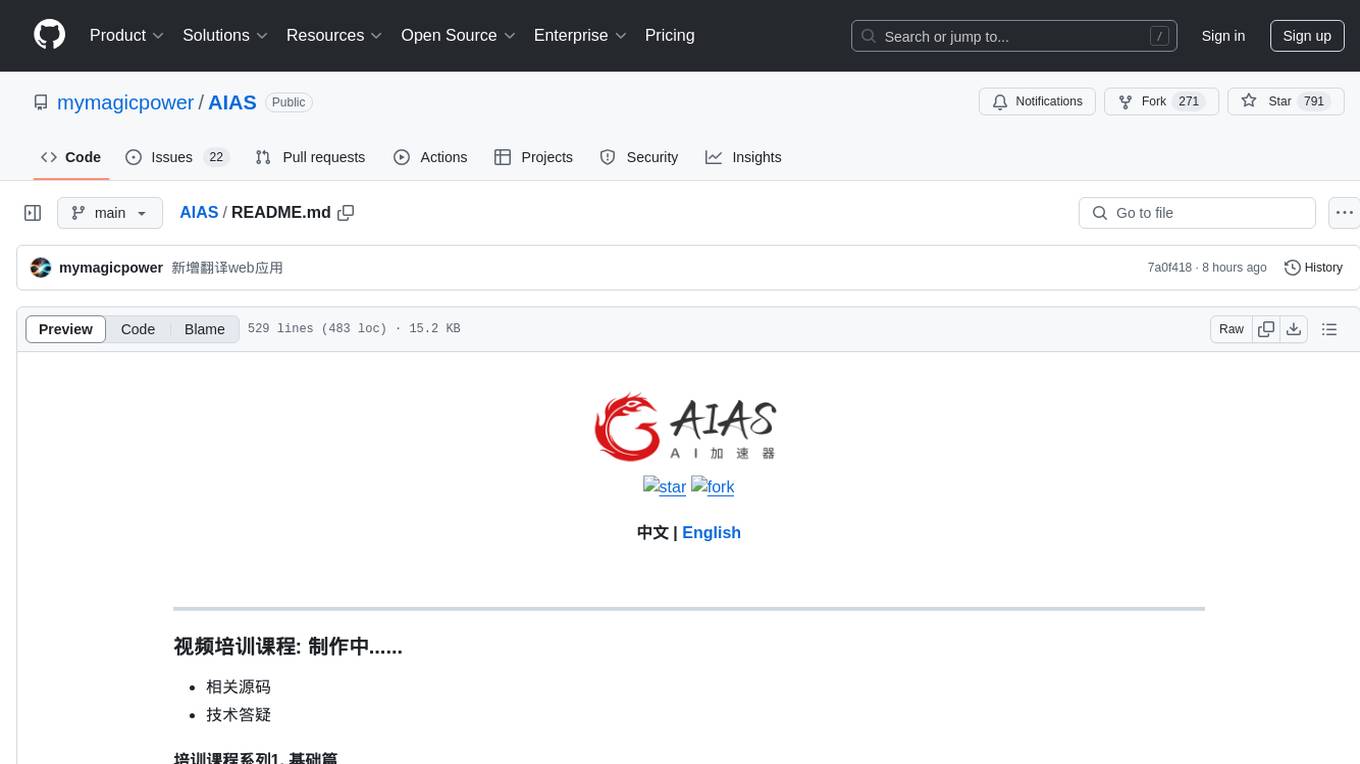Open the Pricing page

click(x=670, y=35)
